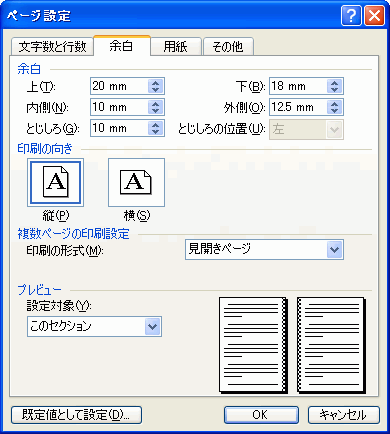Viewport: 390px width, 434px height.
Task: Switch to the 余白 tab
Action: tap(122, 45)
